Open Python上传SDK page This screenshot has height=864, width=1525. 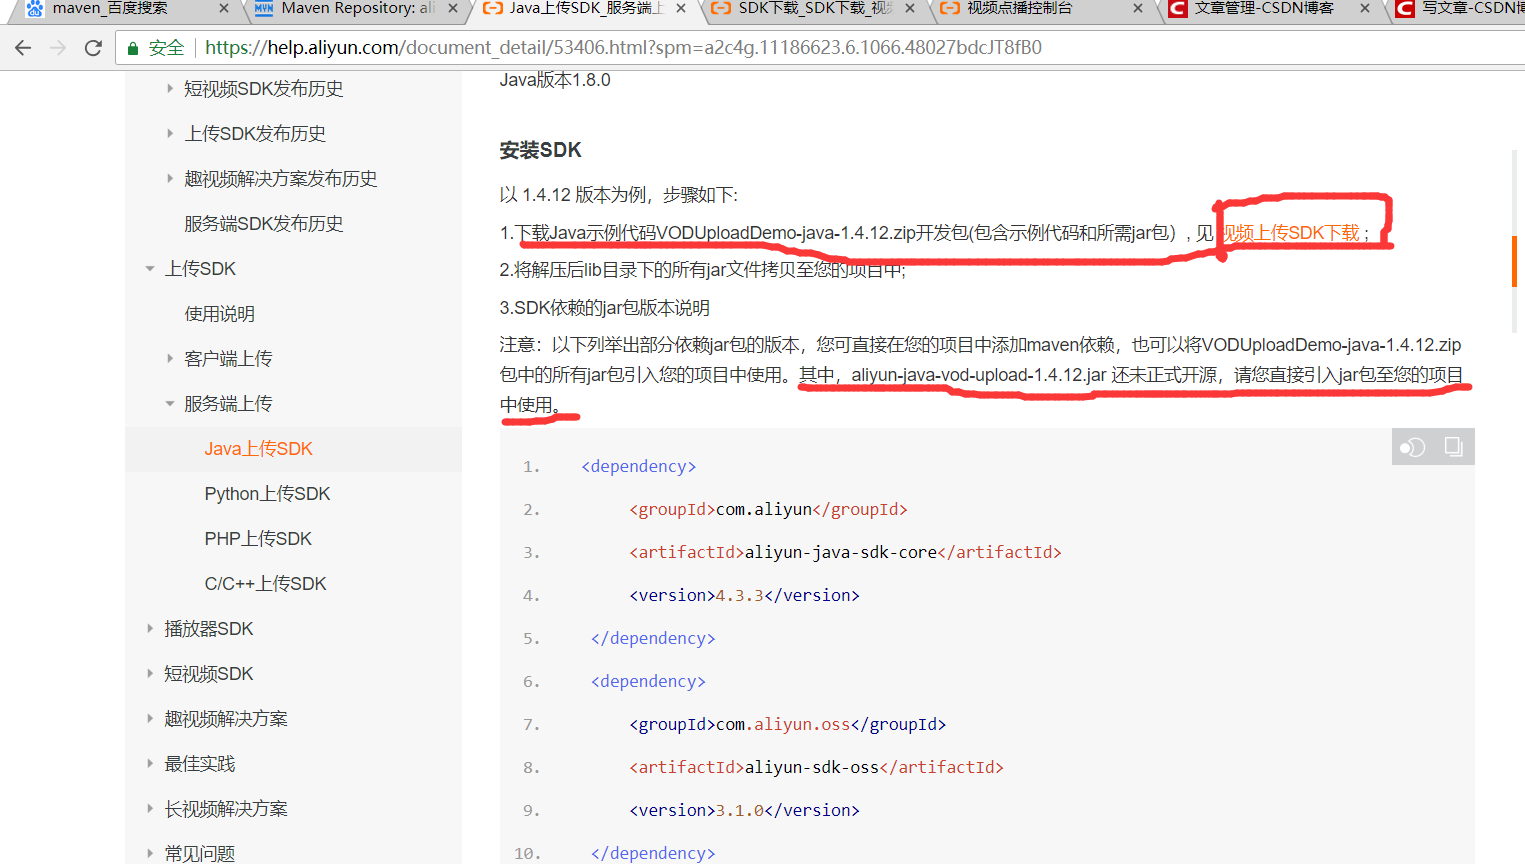267,494
